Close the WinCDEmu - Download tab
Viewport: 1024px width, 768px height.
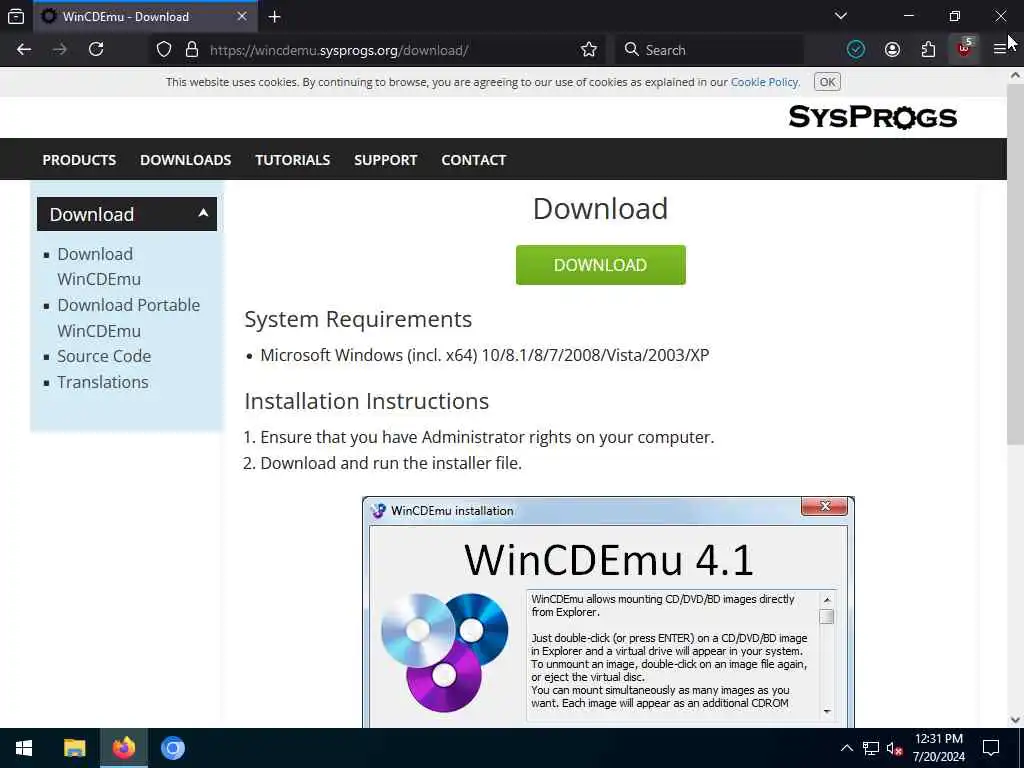tap(242, 16)
